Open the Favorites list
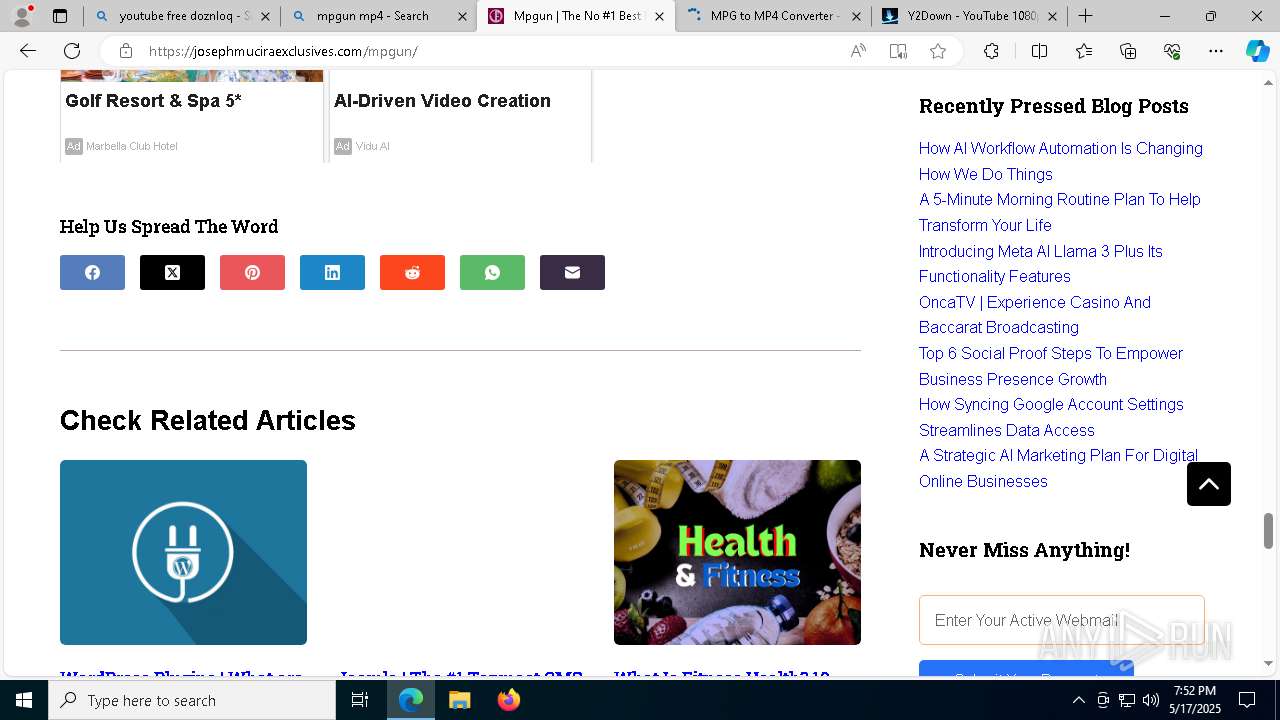1280x720 pixels. (1084, 51)
